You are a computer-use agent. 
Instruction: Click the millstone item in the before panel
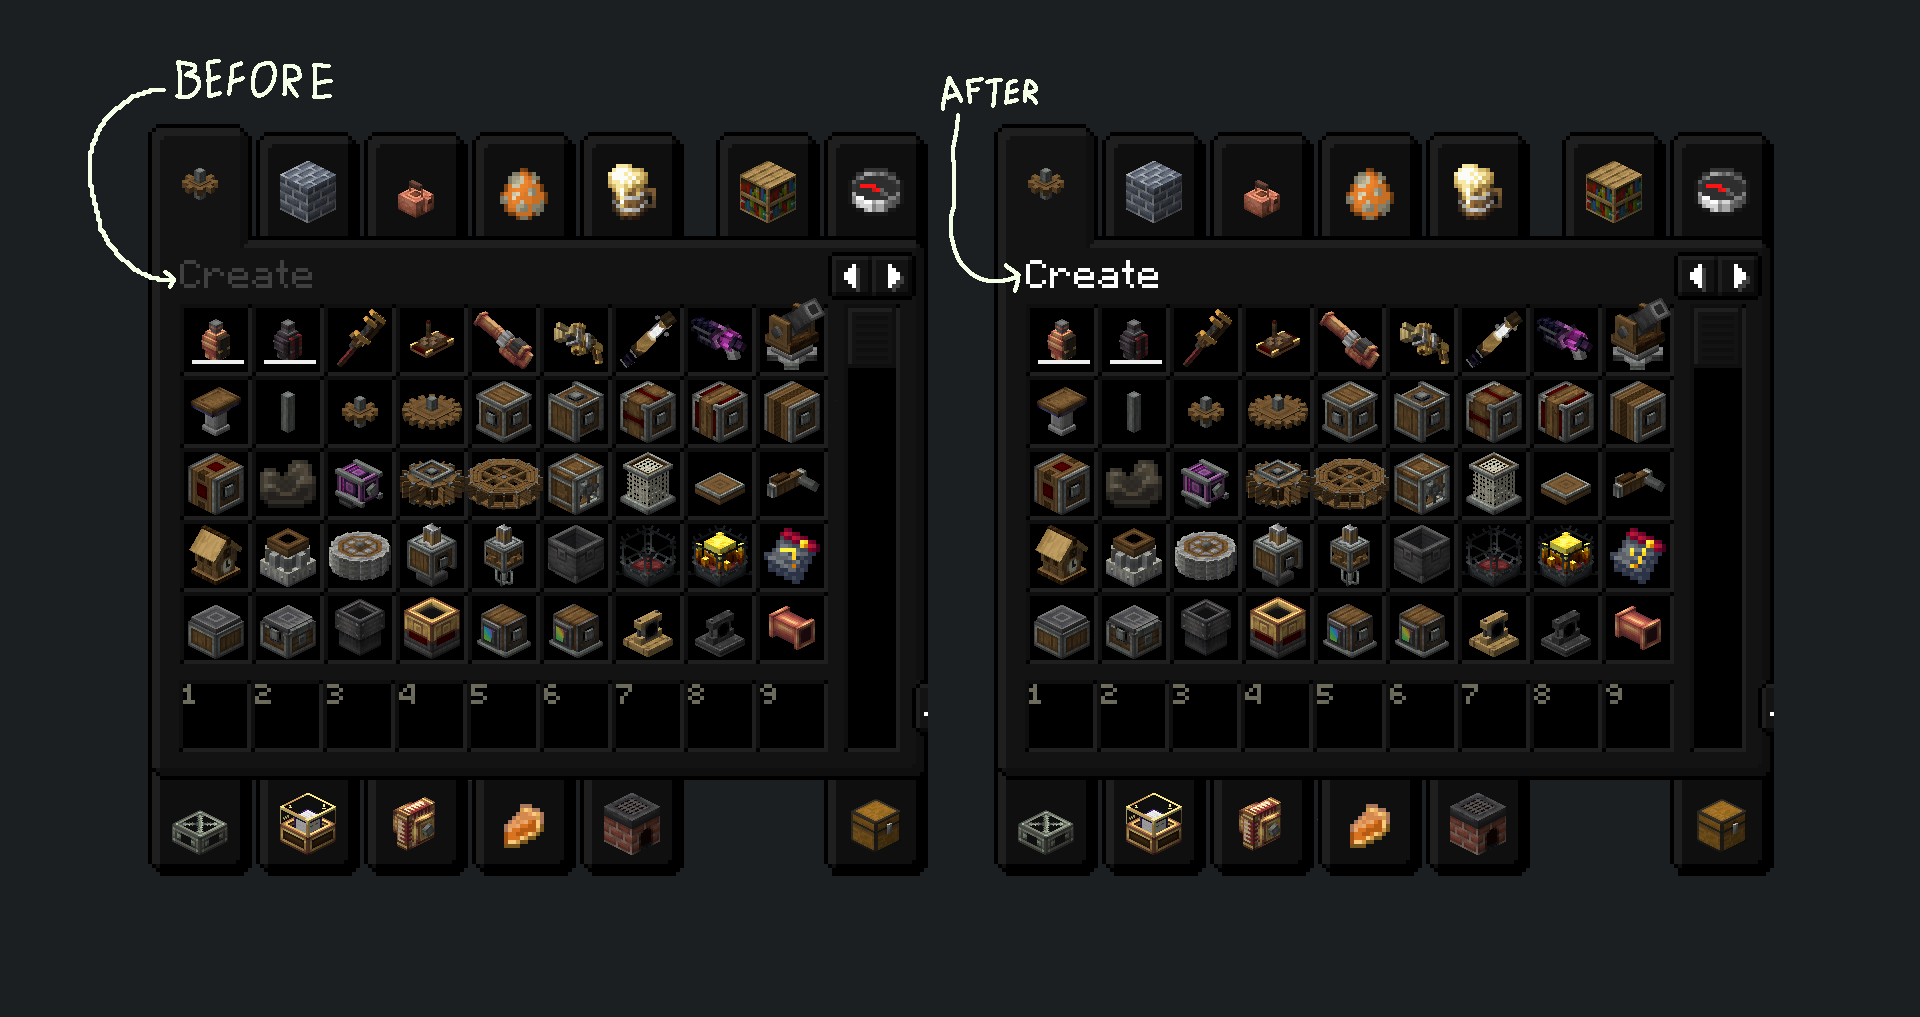[x=359, y=555]
